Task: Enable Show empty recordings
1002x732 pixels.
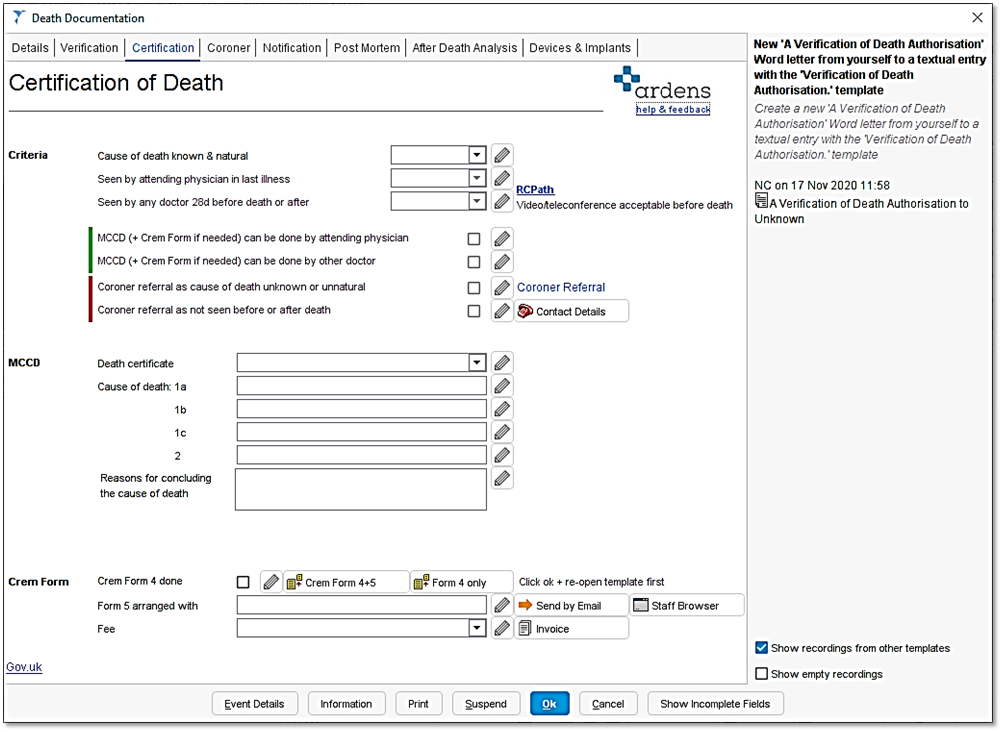Action: coord(761,673)
